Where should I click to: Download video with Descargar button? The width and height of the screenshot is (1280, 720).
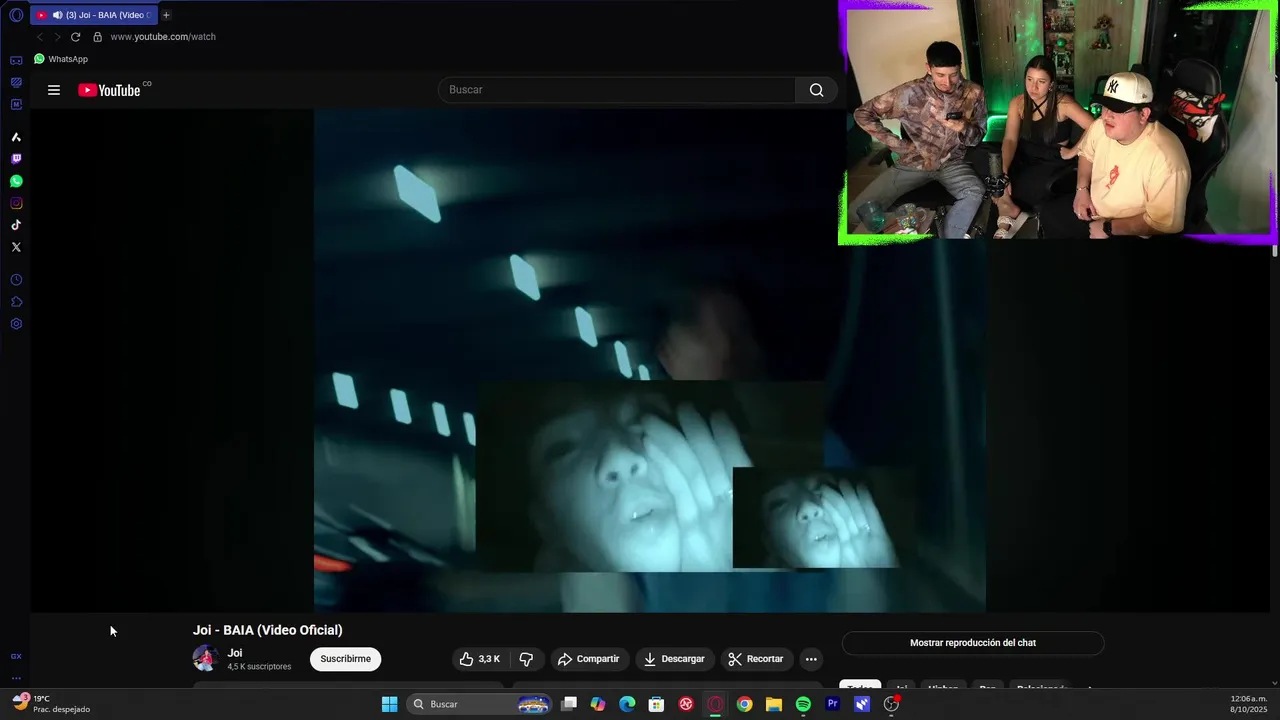675,659
